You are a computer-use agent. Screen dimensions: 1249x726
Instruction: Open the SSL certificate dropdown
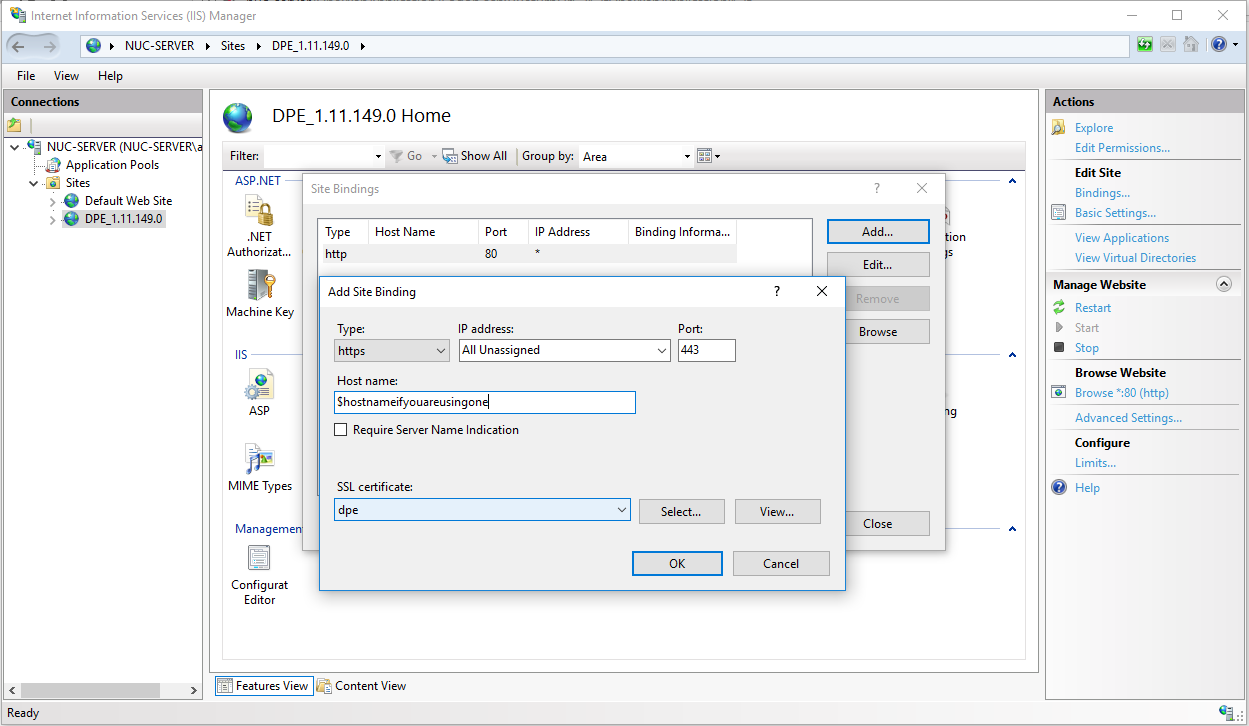coord(622,510)
